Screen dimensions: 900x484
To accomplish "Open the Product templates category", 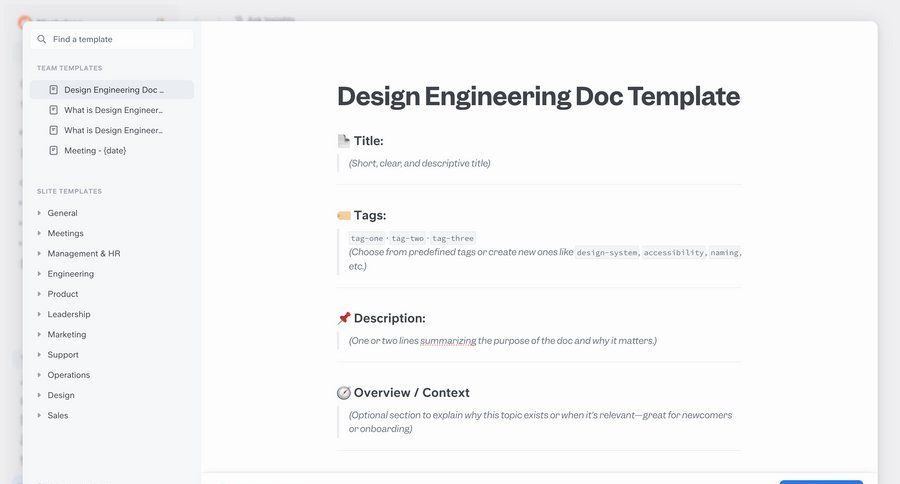I will (62, 294).
